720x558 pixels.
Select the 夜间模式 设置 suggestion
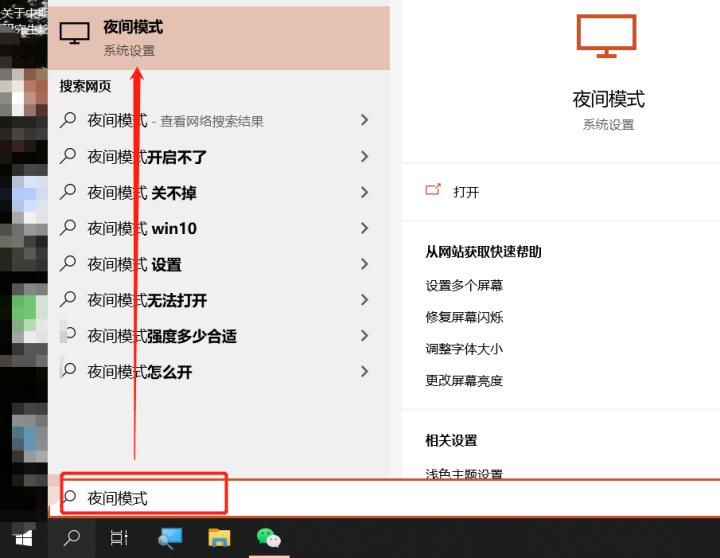pos(219,264)
